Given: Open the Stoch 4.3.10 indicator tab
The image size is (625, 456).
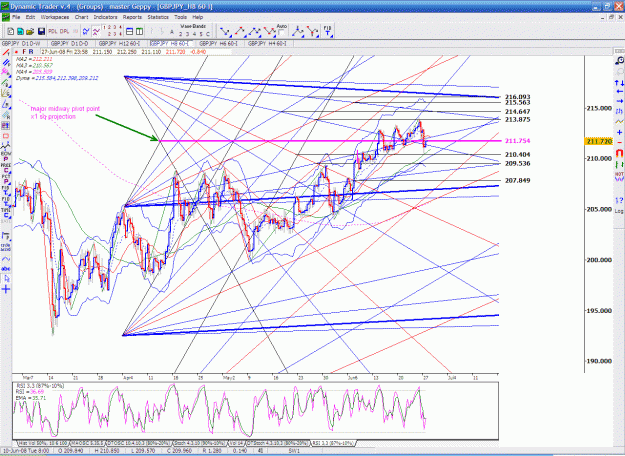Looking at the screenshot, I should point(199,443).
